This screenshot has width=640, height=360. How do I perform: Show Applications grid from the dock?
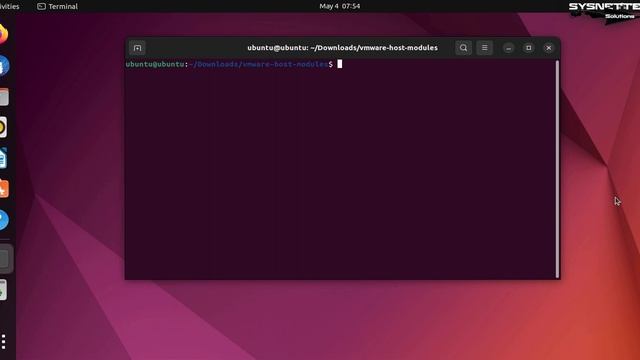tap(3, 341)
